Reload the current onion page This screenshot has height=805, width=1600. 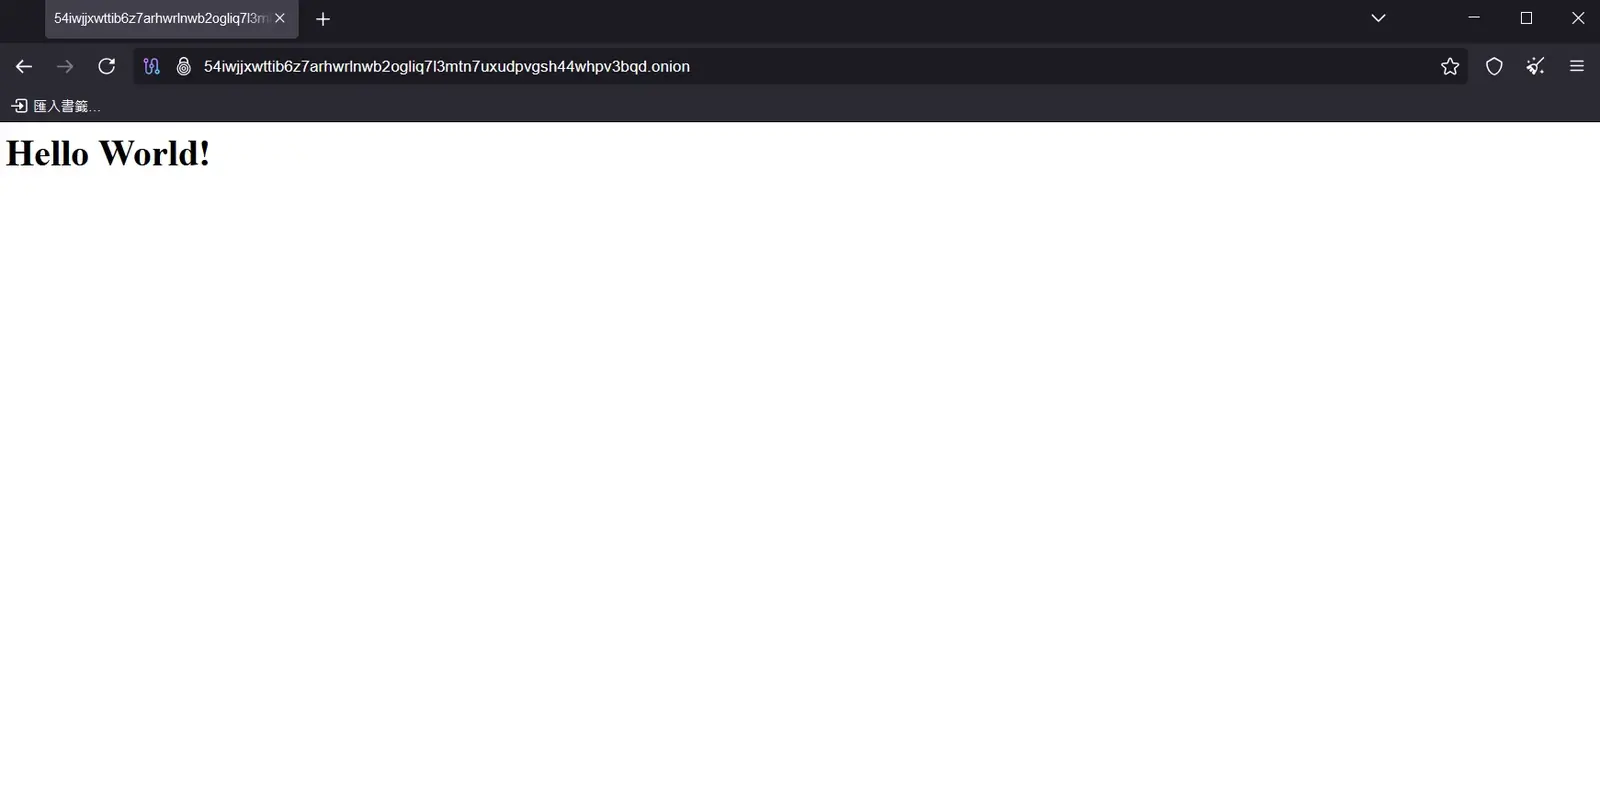point(106,66)
